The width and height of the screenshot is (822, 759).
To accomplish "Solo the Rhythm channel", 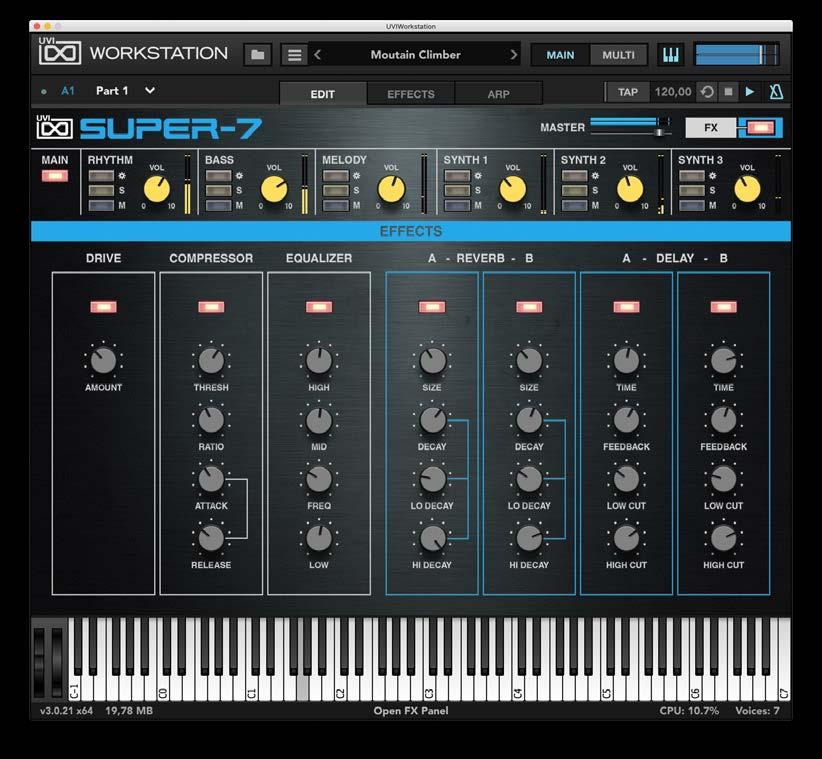I will [101, 190].
